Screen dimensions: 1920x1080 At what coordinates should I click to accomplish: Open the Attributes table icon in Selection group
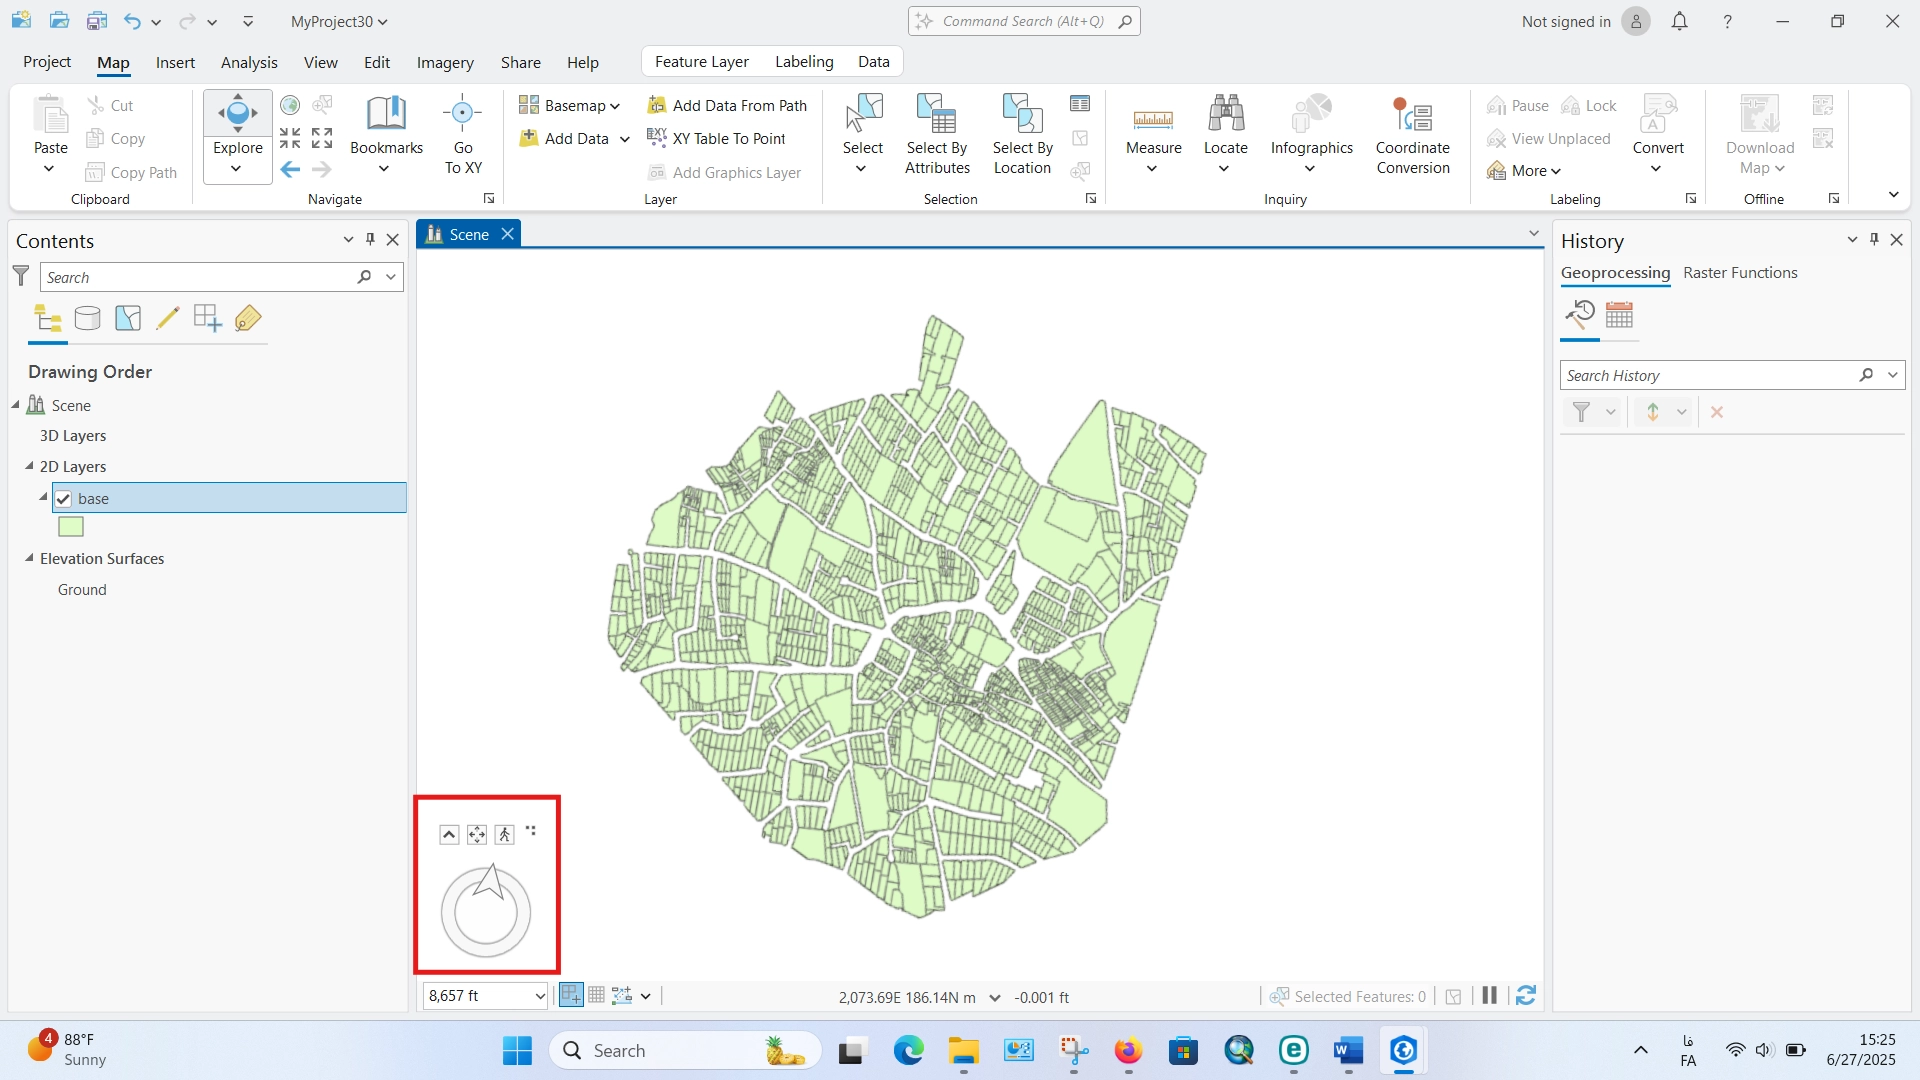(x=1080, y=104)
